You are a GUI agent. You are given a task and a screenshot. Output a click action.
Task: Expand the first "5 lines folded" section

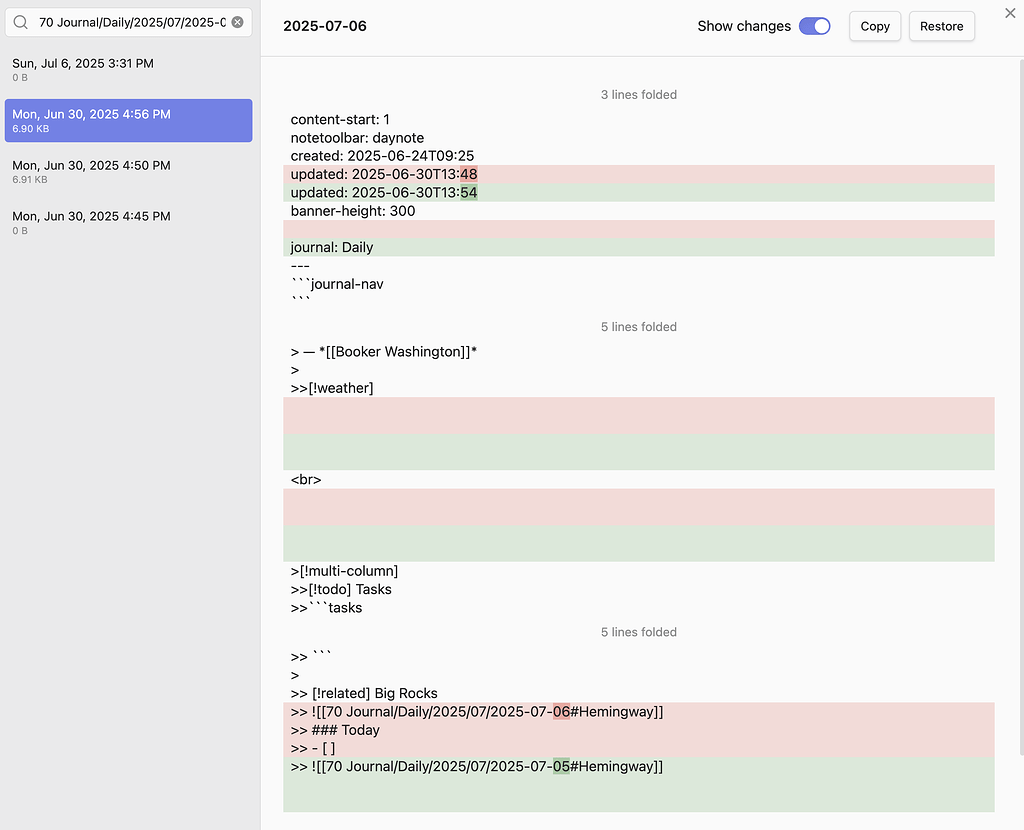click(638, 327)
